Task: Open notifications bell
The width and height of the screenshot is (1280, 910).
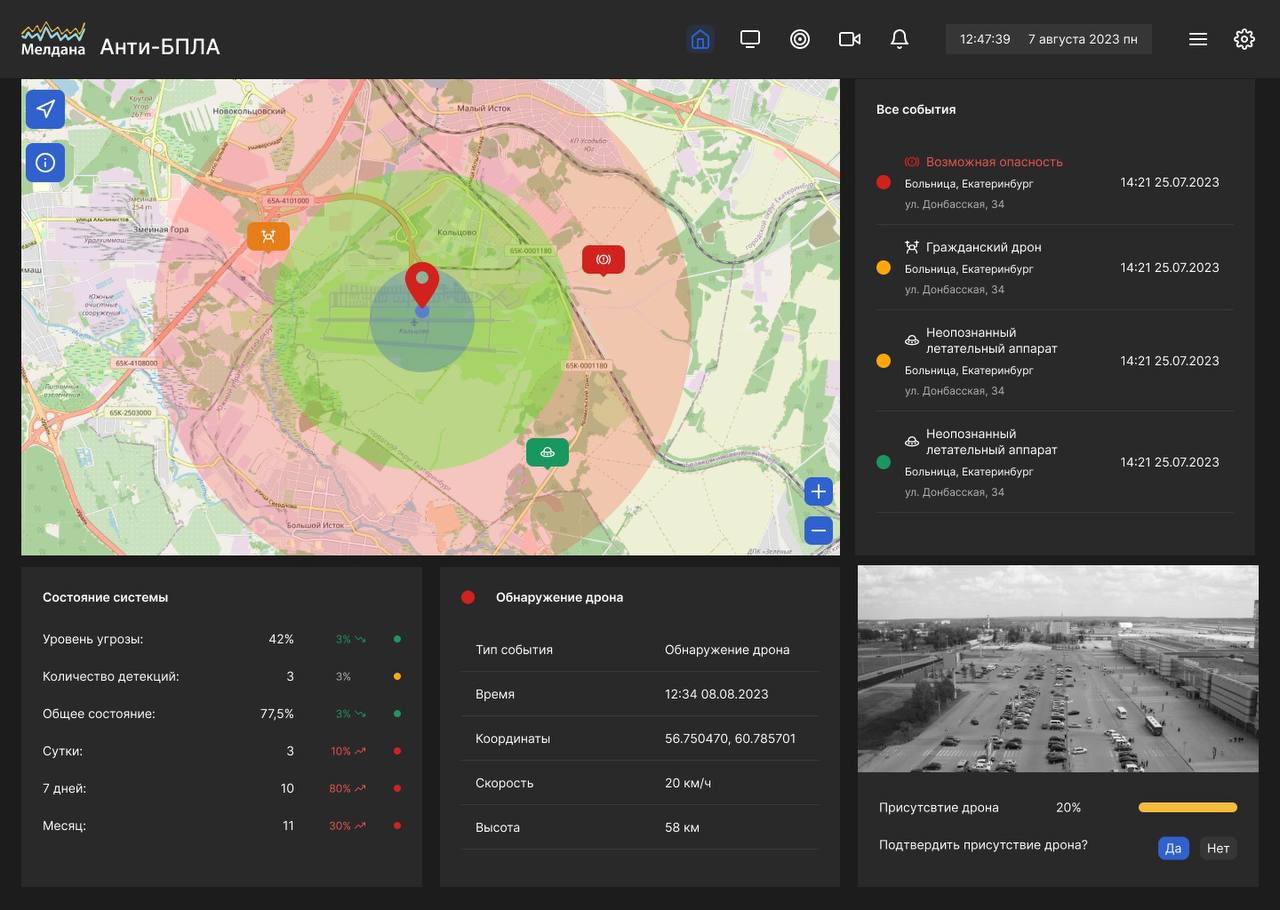Action: (899, 39)
